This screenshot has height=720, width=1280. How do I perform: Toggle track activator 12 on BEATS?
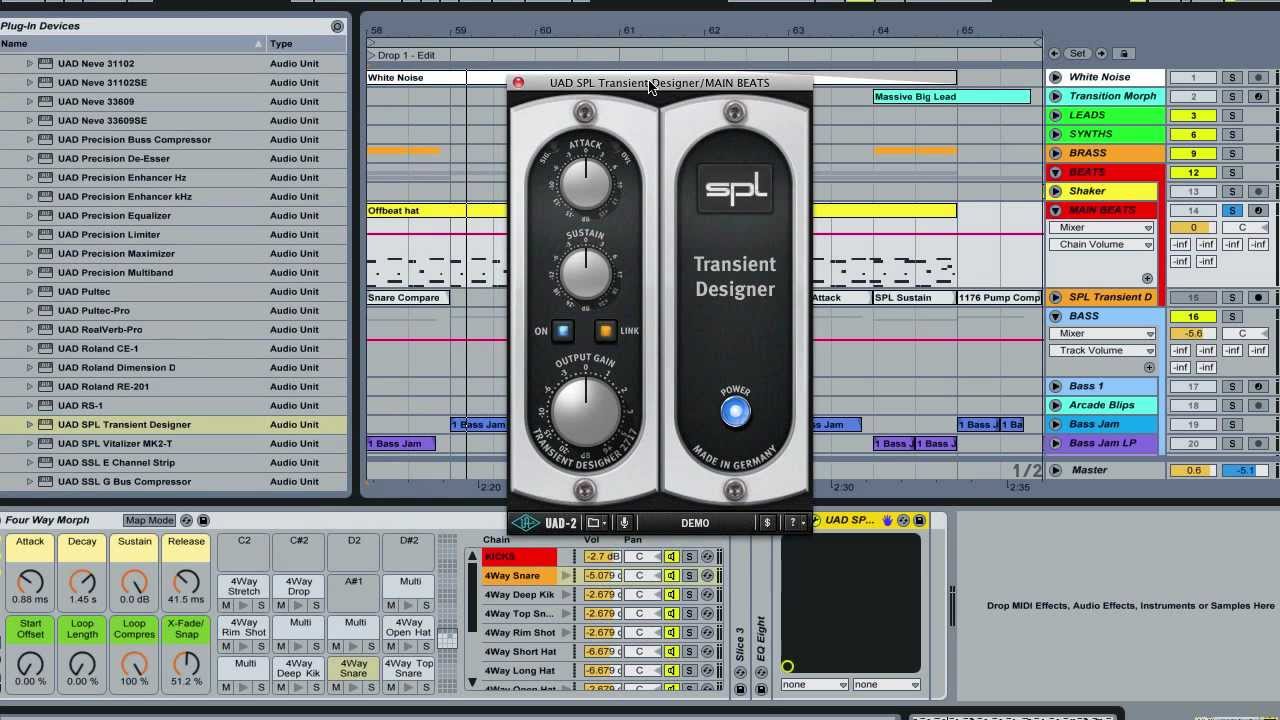point(1193,172)
